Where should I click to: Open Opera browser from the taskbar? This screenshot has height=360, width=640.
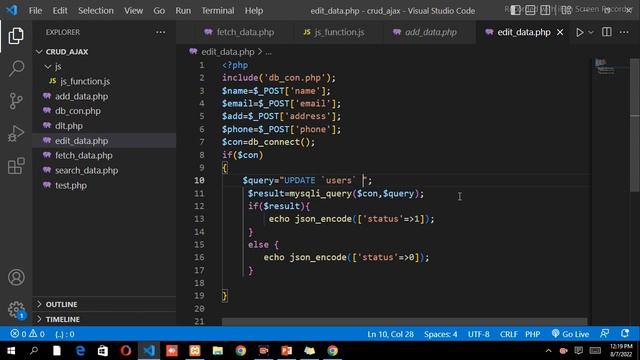126,351
